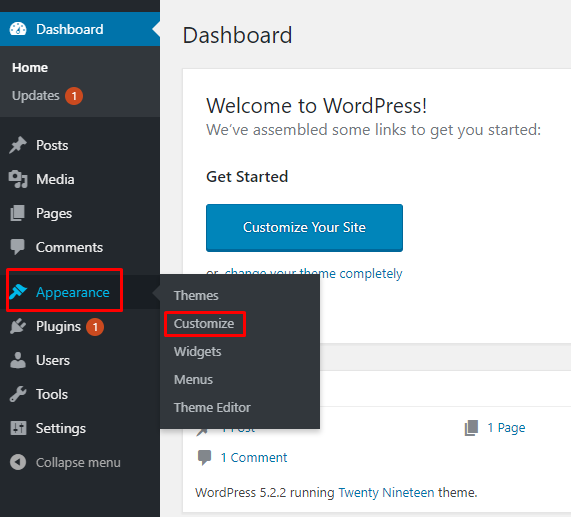The width and height of the screenshot is (571, 517).
Task: Select Menus from the Appearance flyout
Action: coord(193,379)
